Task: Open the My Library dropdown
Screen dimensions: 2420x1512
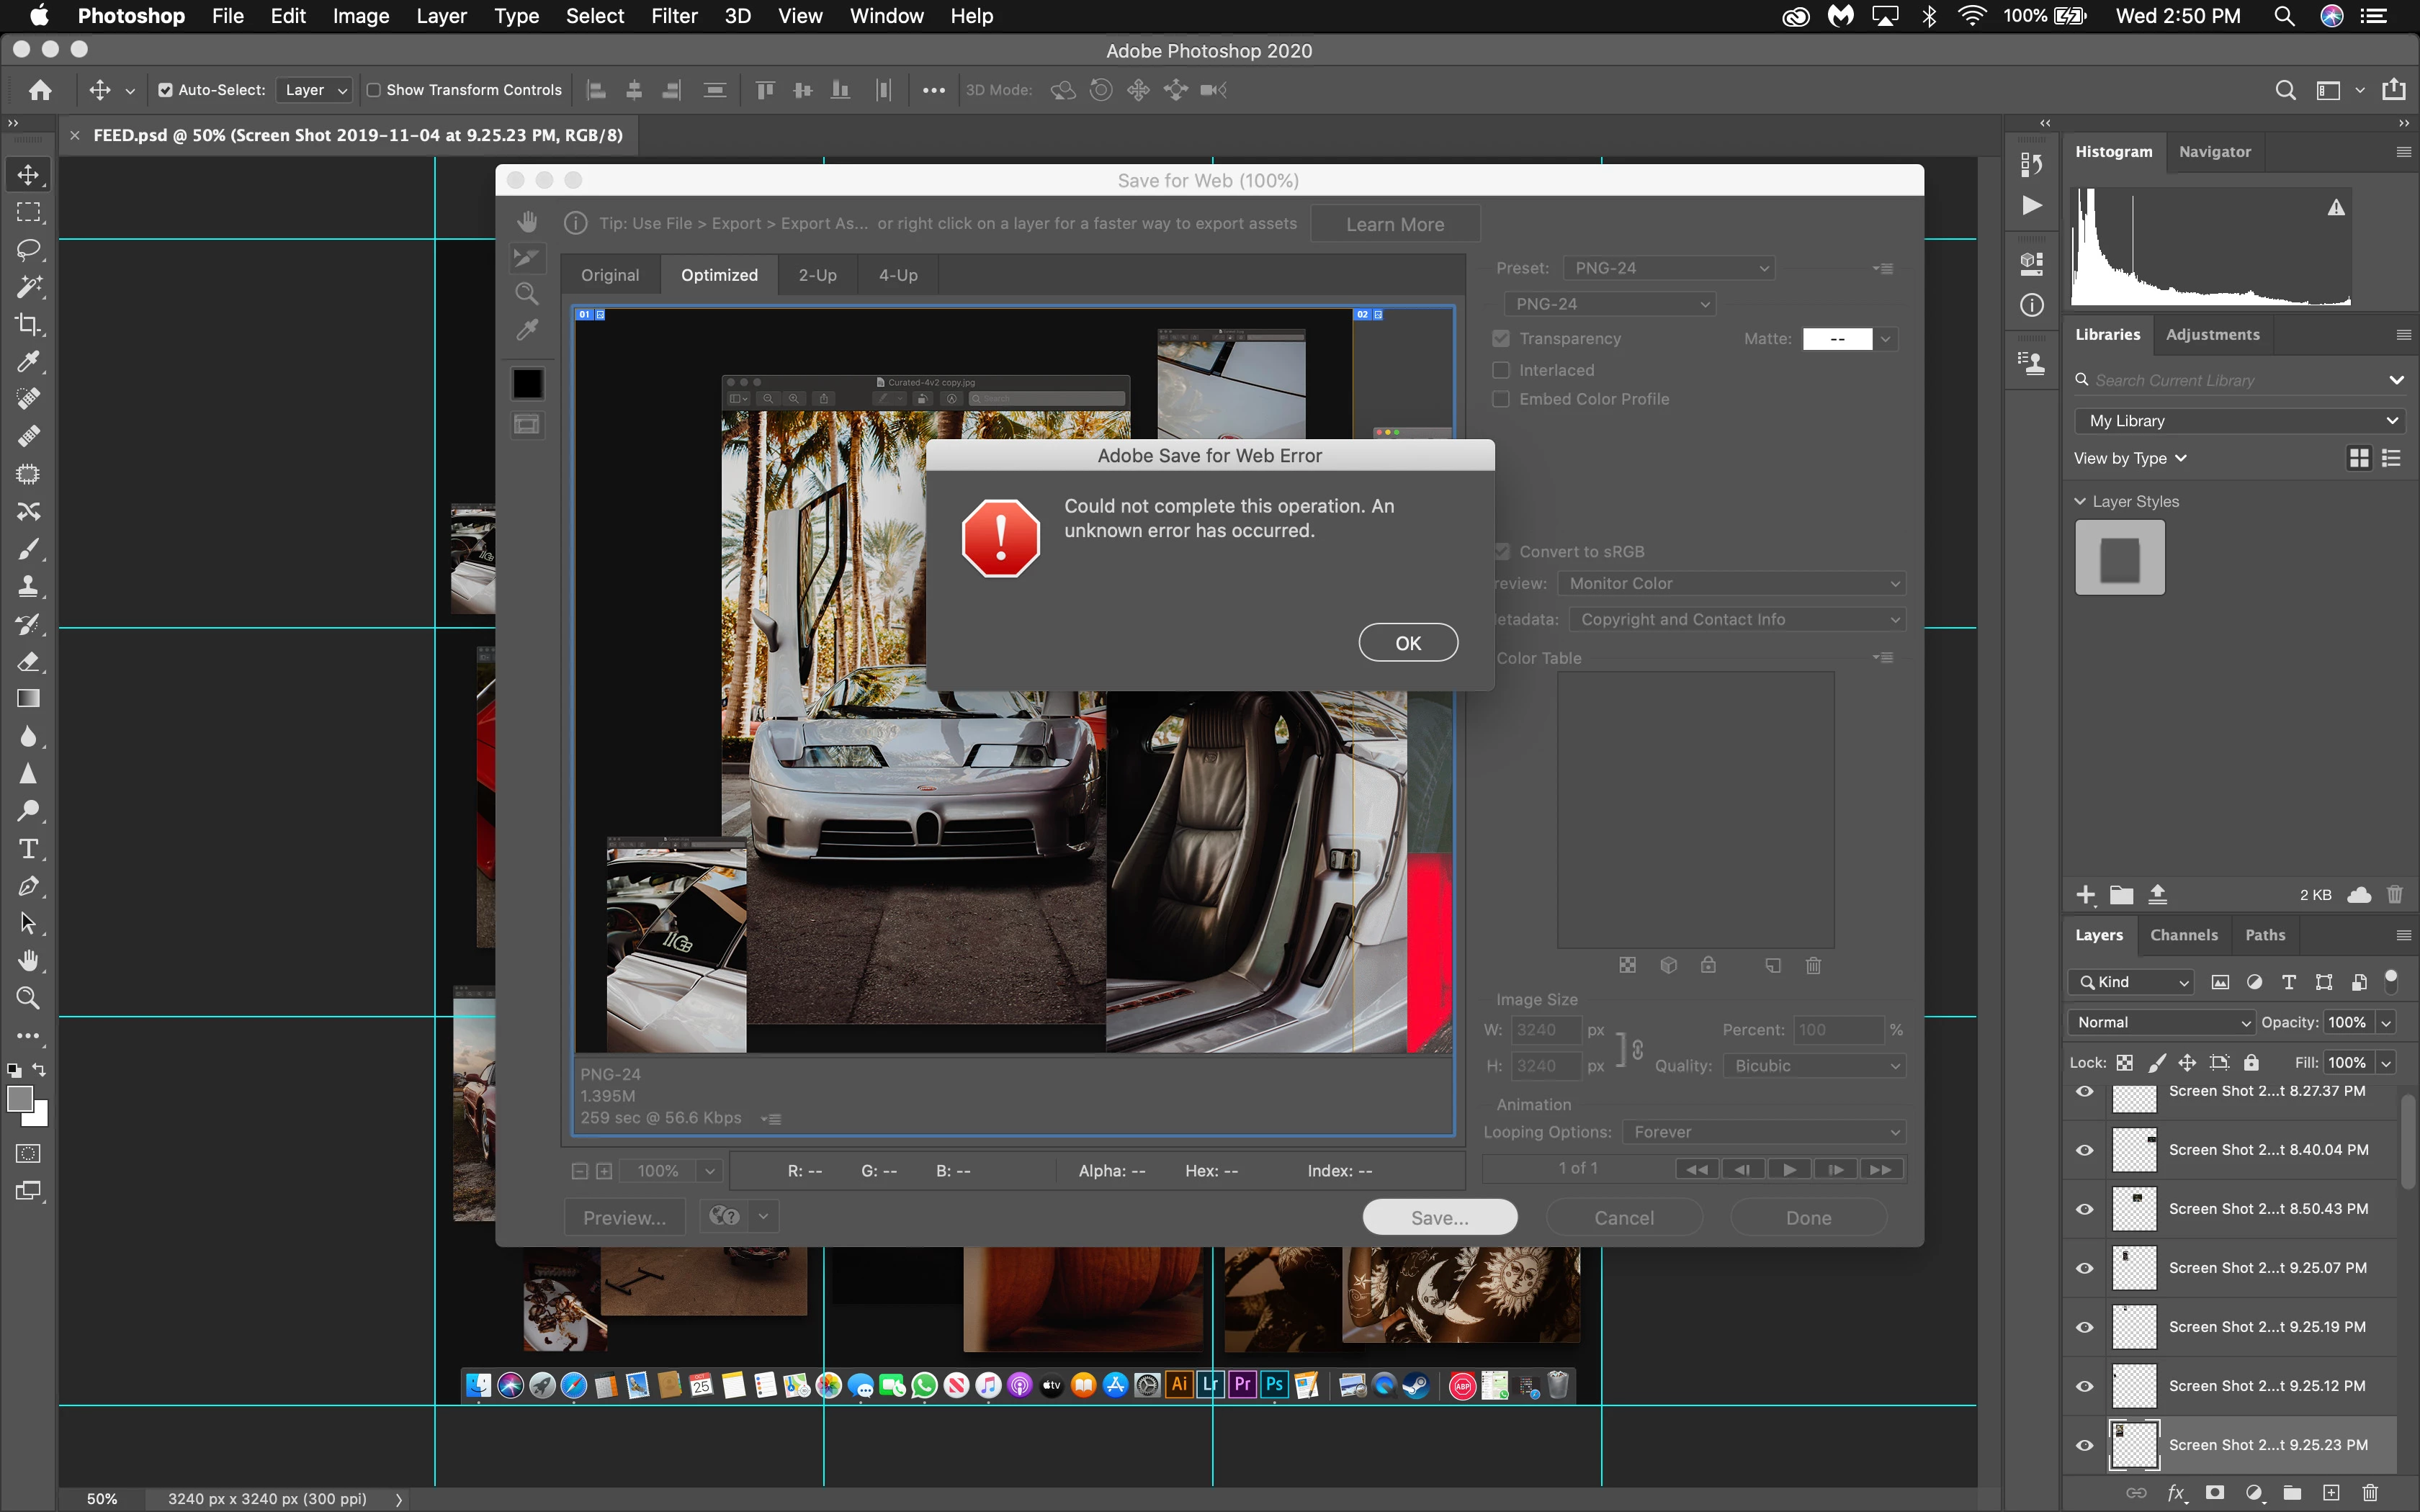Action: [2240, 421]
